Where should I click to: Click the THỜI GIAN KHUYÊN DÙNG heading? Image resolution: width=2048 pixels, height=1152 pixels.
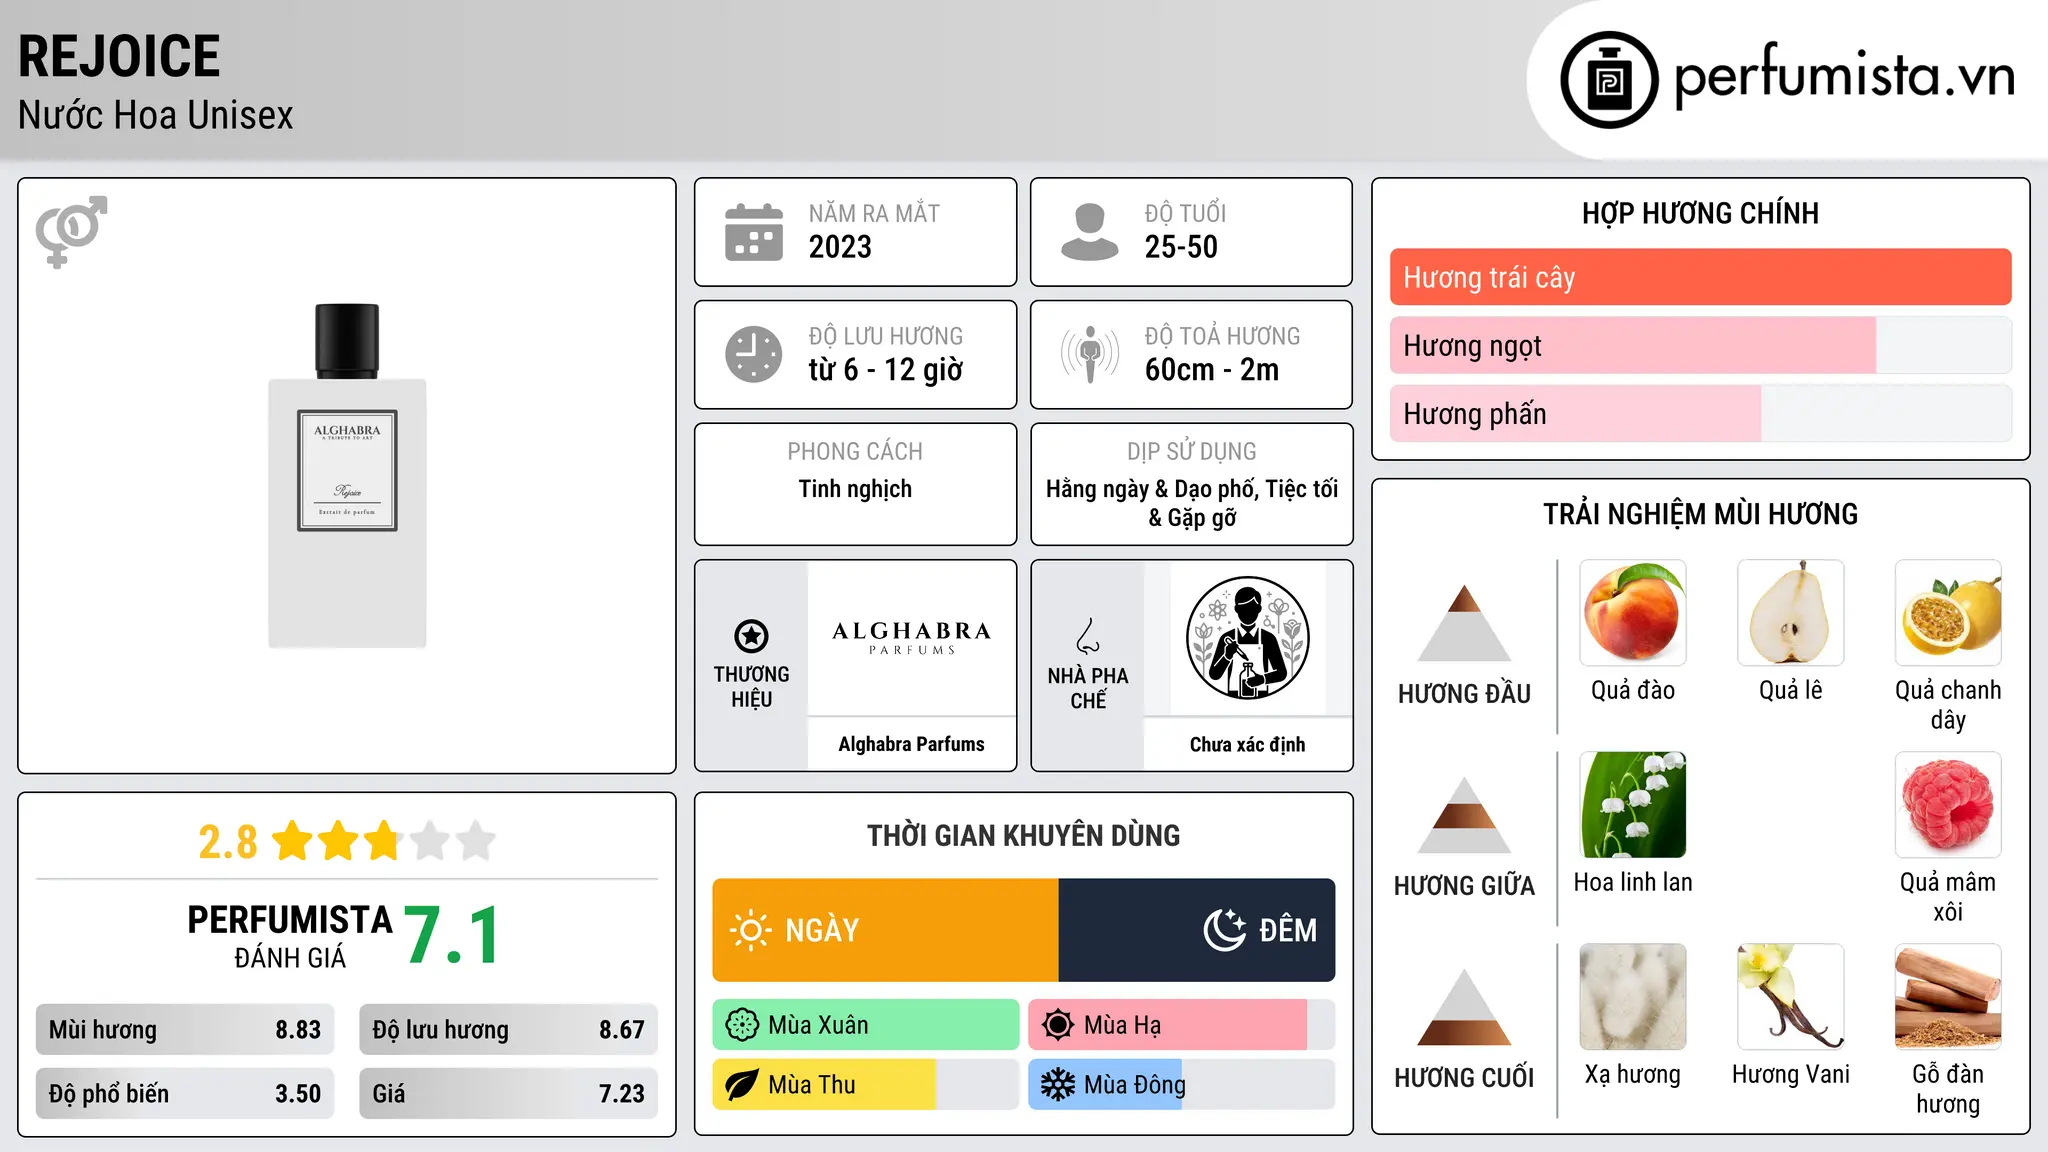click(x=1023, y=835)
